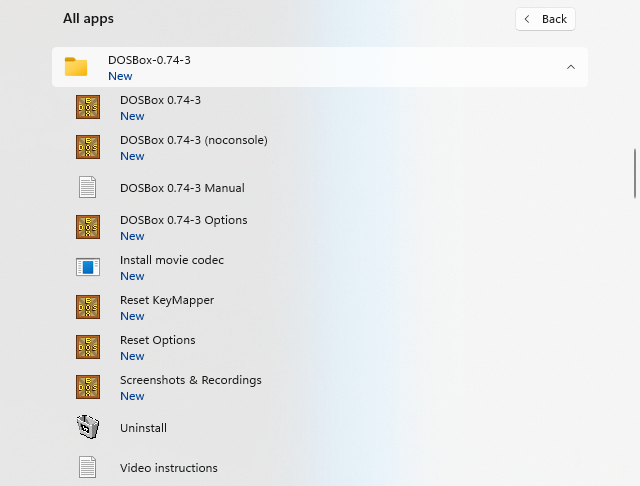Screen dimensions: 640x486
Task: Open "DOSBox 0.74-3 (noconsole)" label
Action: pyautogui.click(x=194, y=140)
